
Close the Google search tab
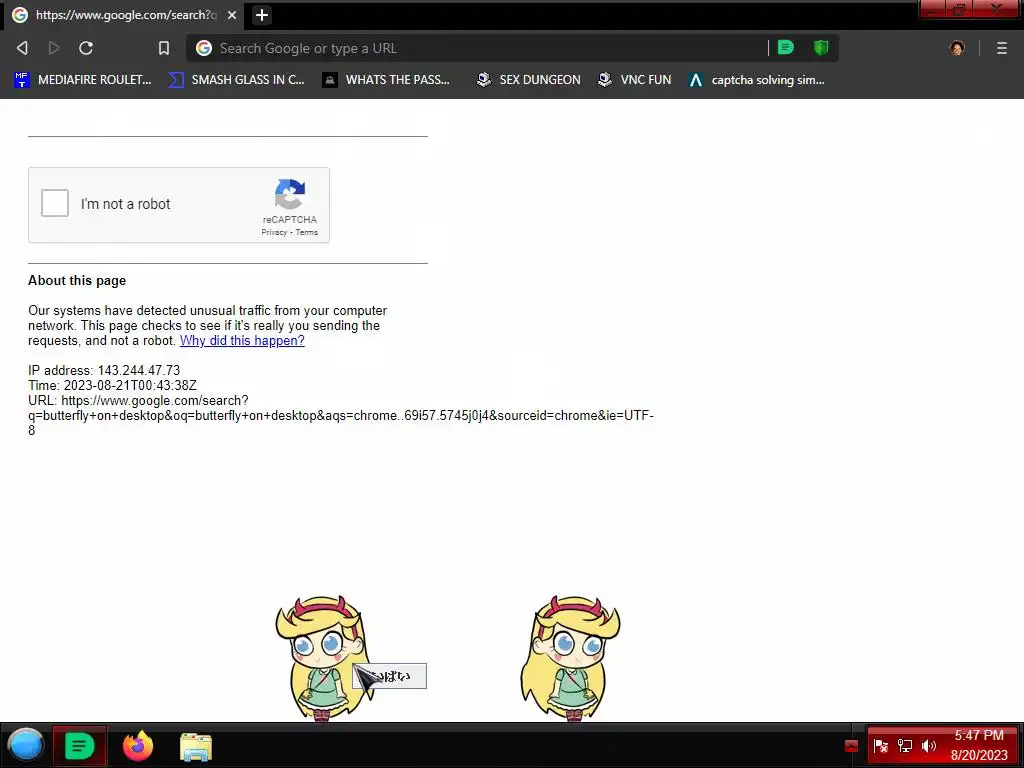click(232, 15)
